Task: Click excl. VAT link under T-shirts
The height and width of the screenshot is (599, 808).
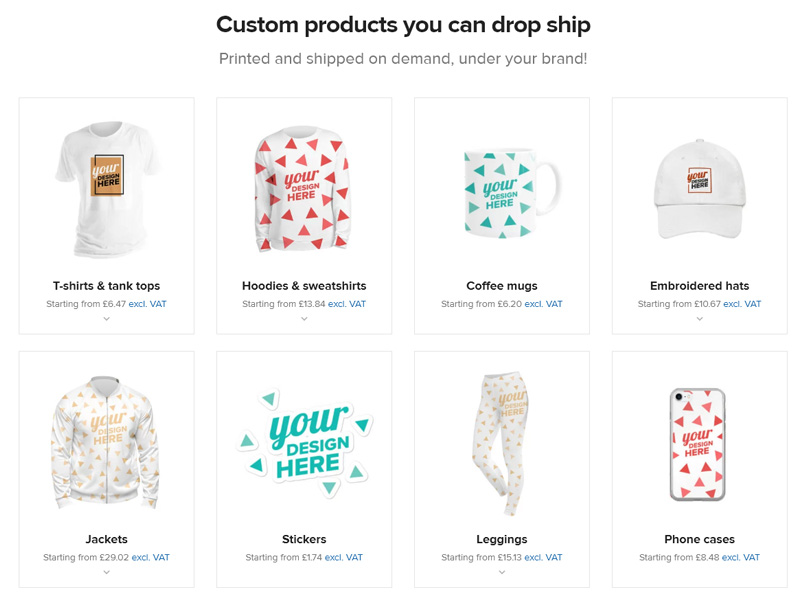Action: 148,304
